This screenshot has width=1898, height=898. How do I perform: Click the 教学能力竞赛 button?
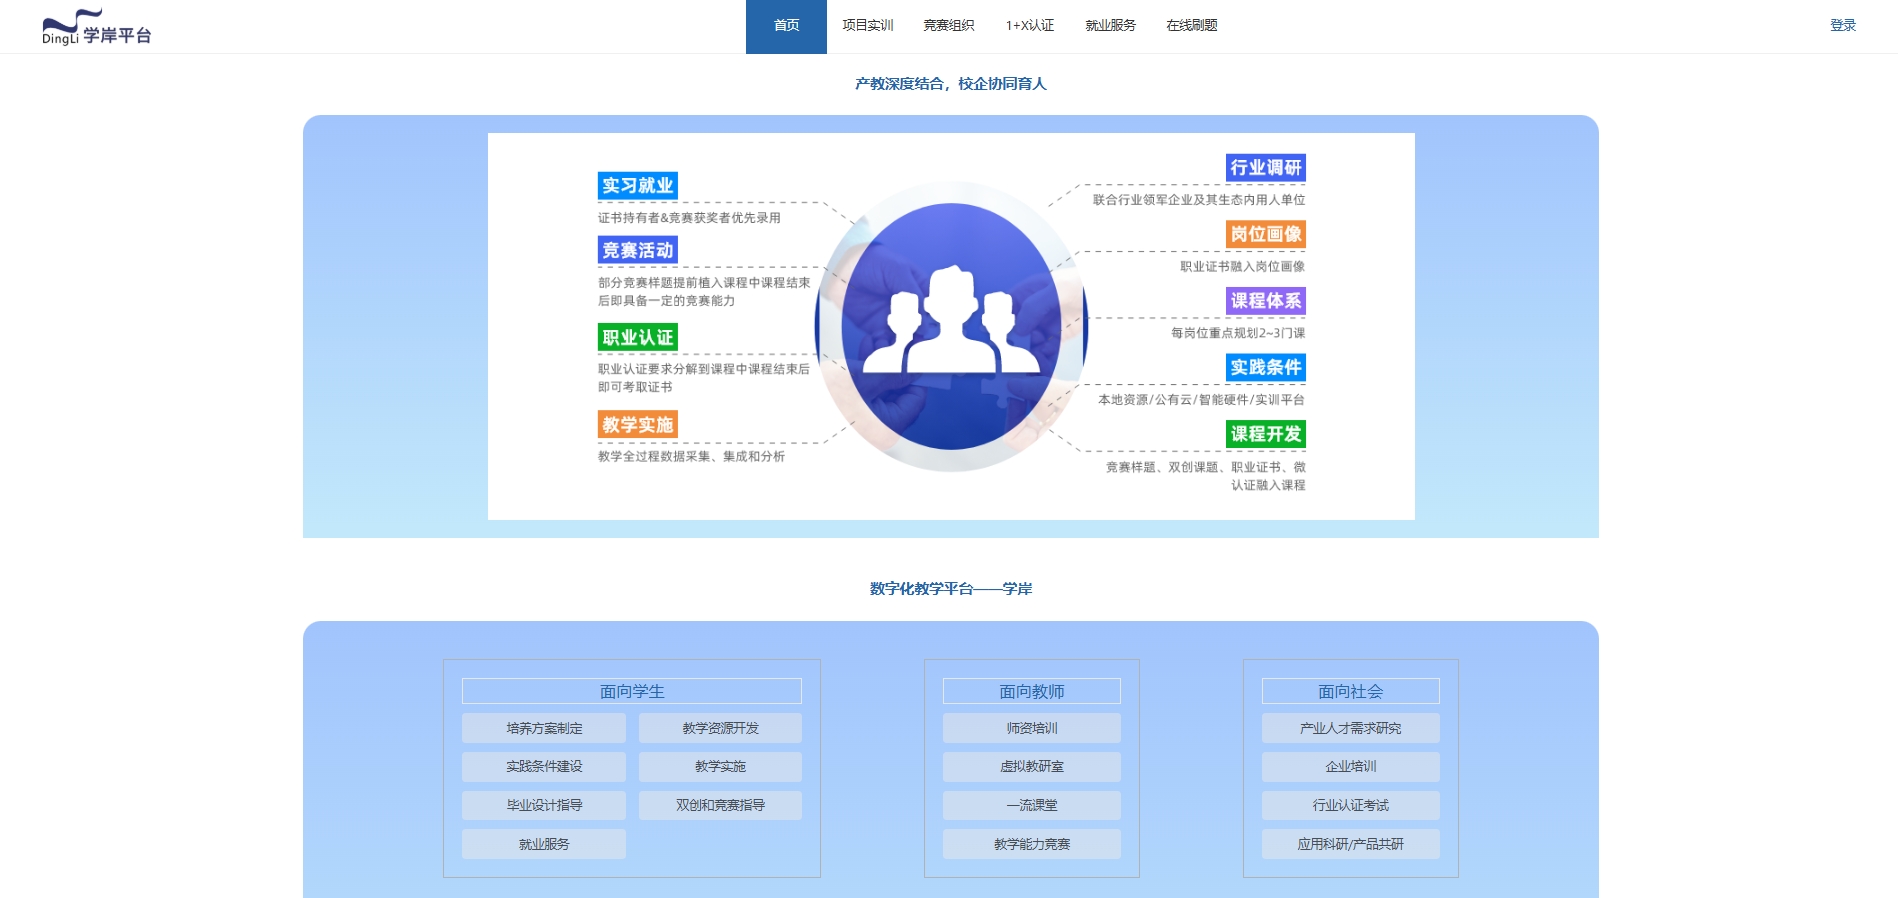point(1031,844)
